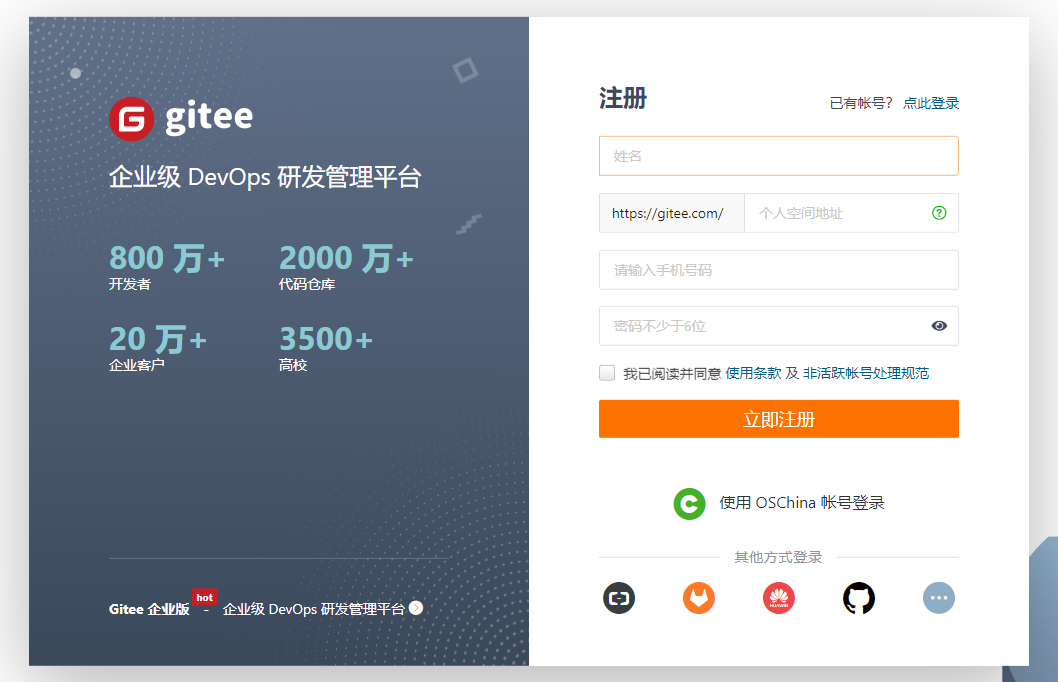Sign in with Huawei icon
Image resolution: width=1058 pixels, height=682 pixels.
(779, 598)
